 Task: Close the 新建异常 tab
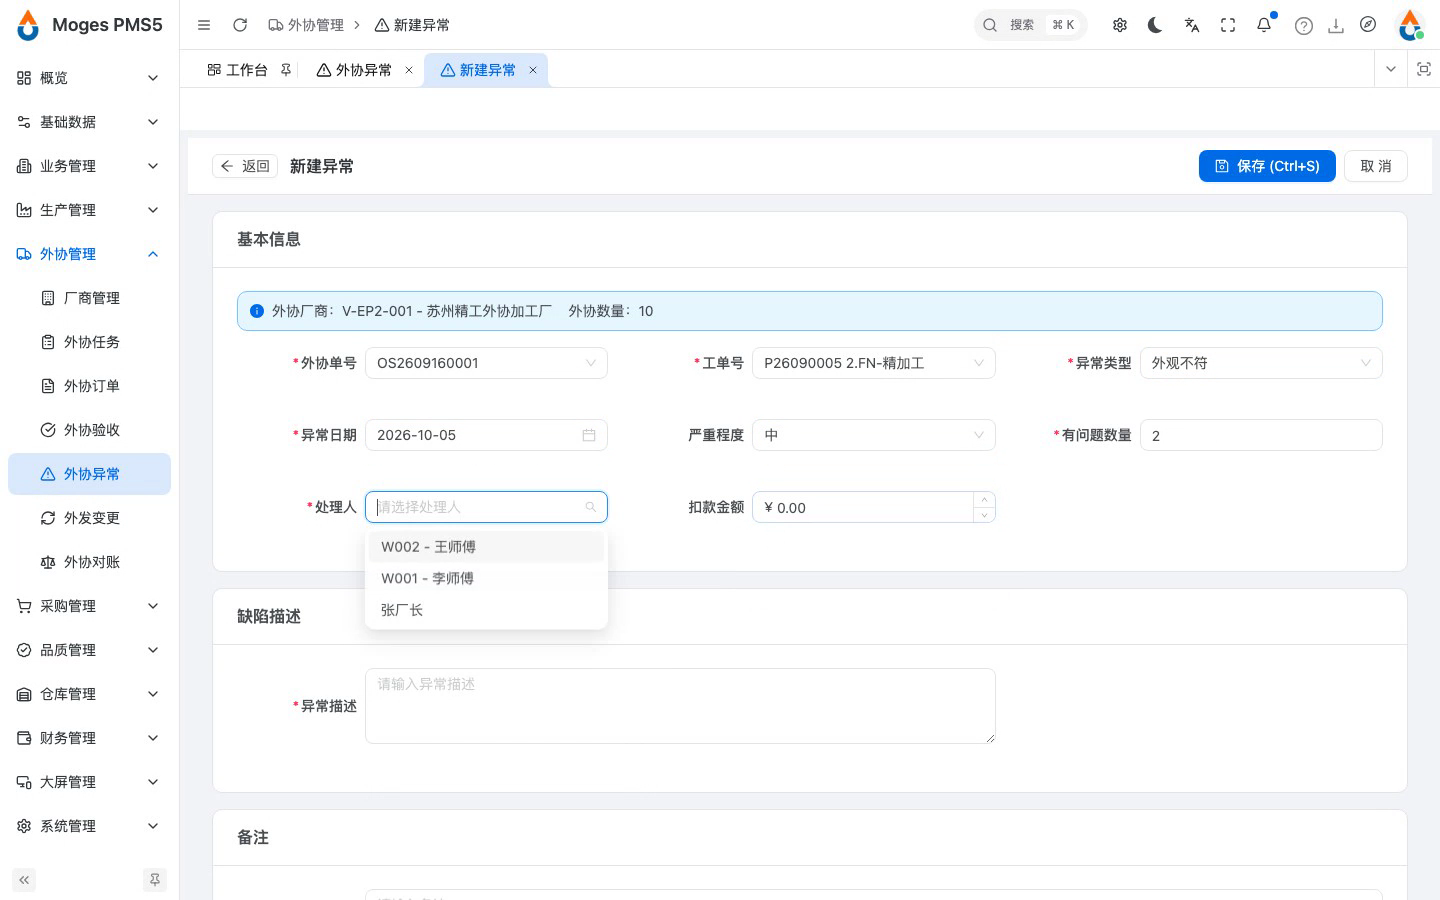point(533,70)
